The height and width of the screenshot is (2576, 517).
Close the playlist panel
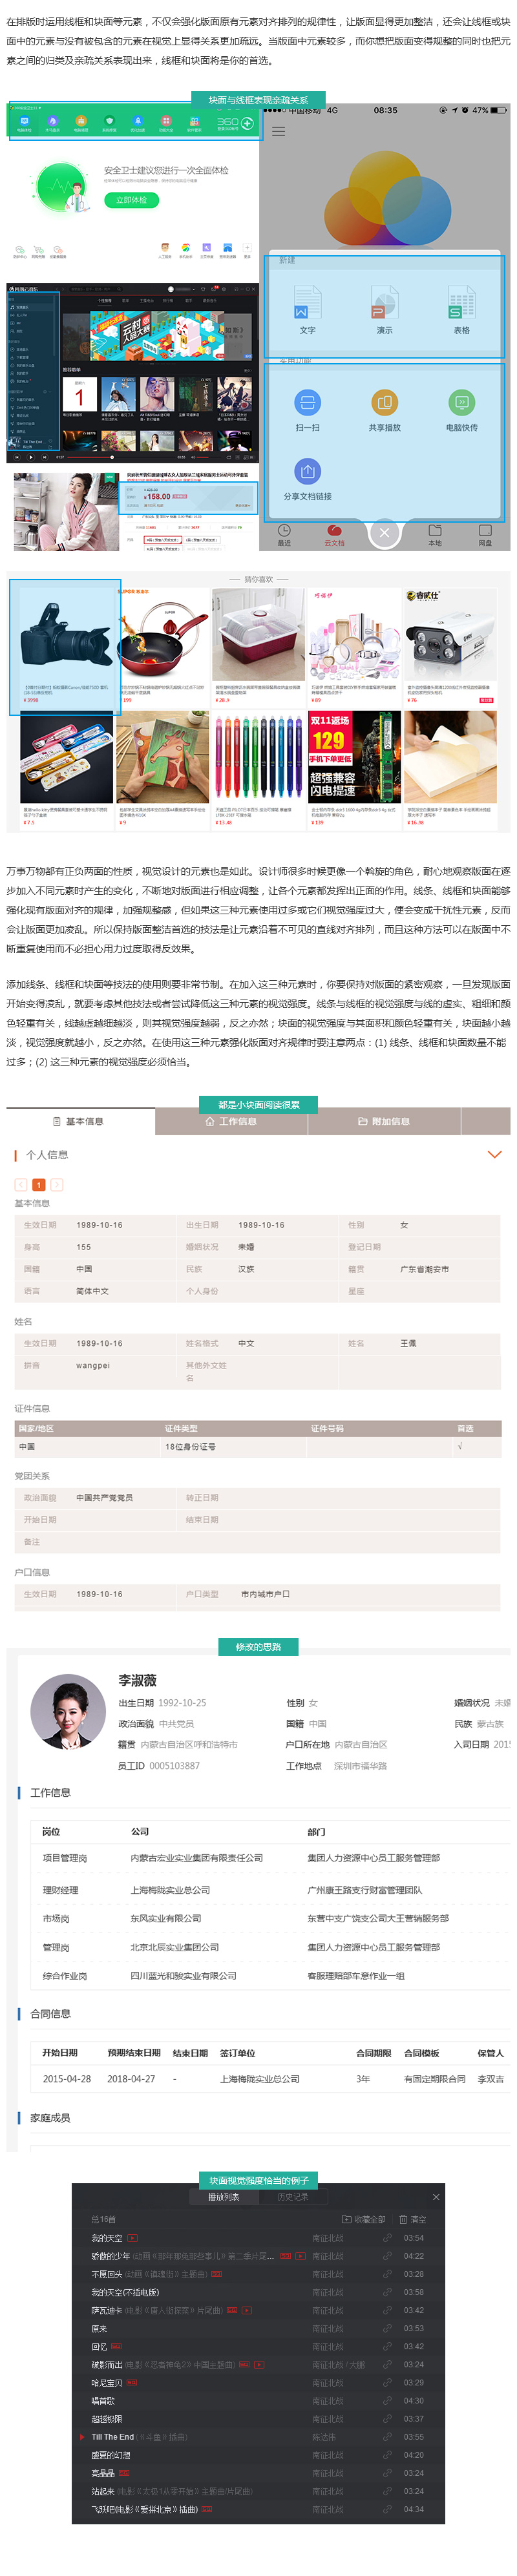(x=436, y=2197)
